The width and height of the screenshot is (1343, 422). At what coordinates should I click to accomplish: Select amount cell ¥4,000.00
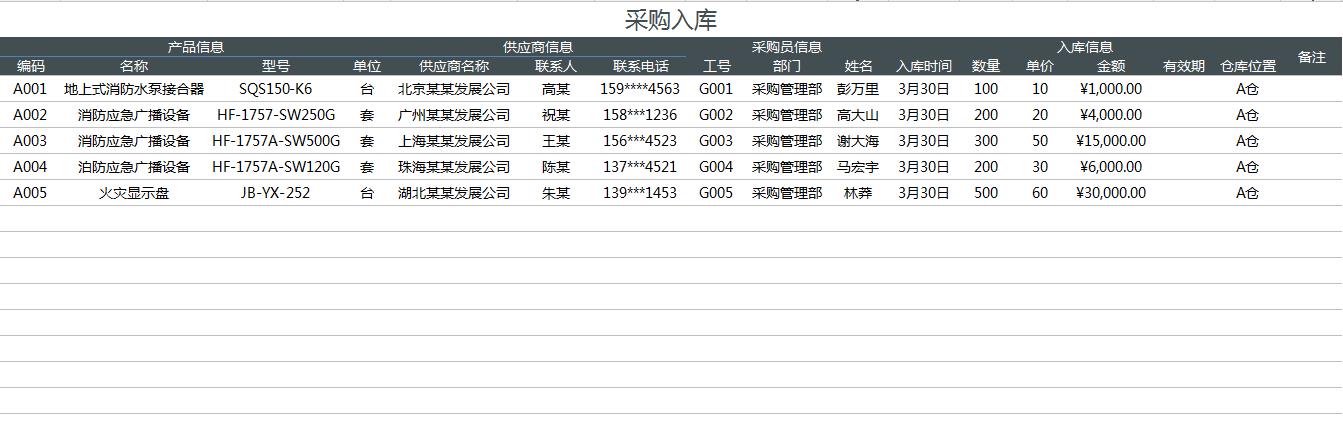1111,115
